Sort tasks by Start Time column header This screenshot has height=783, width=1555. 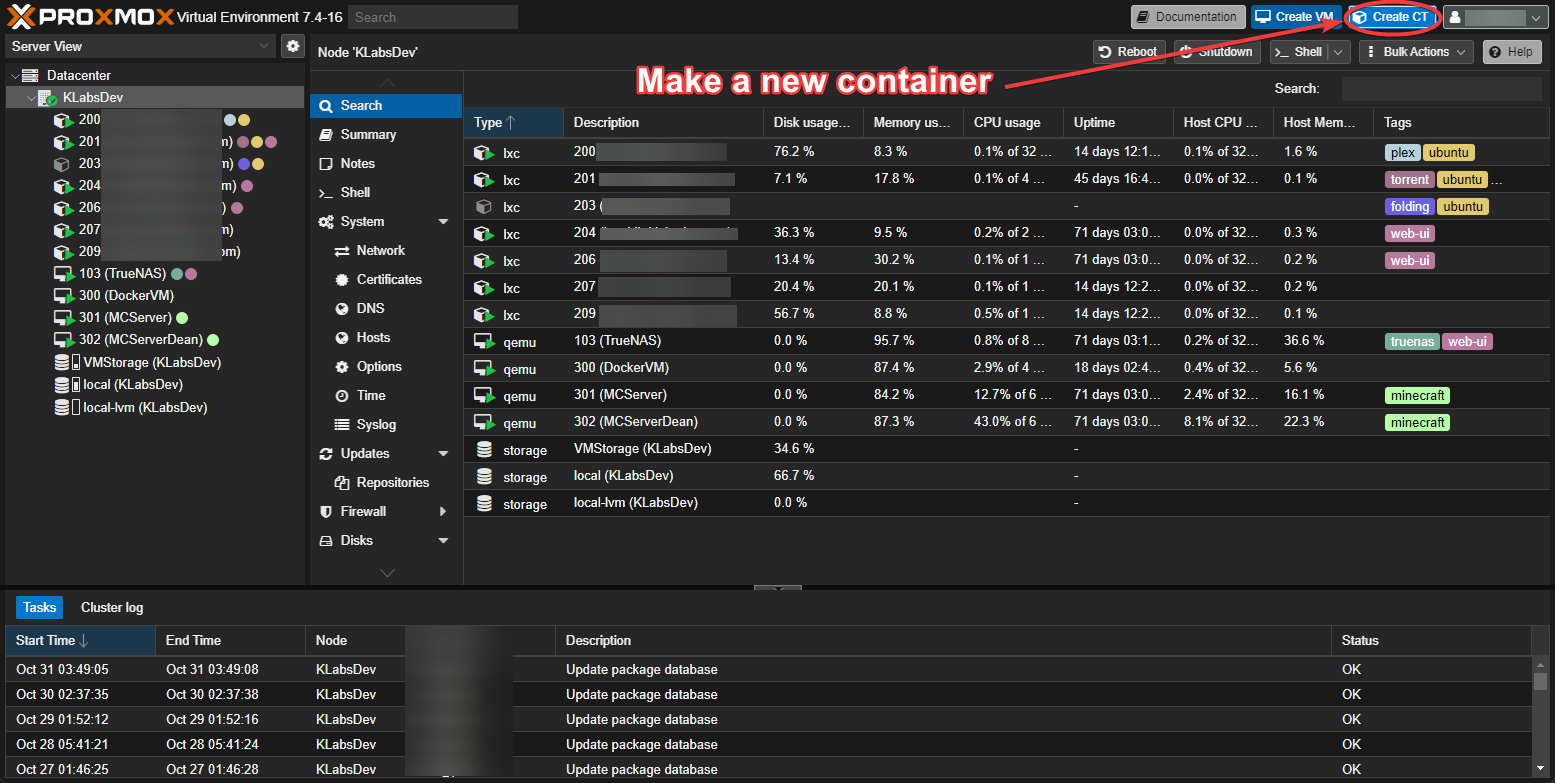pyautogui.click(x=80, y=640)
